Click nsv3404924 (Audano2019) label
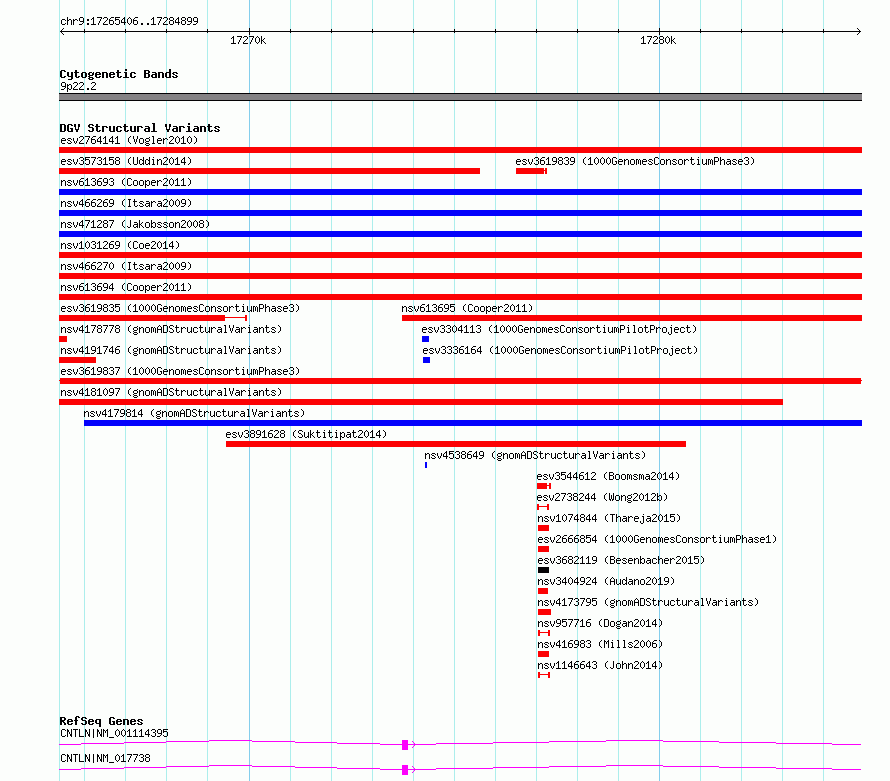Screen dimensions: 890x781 [606, 581]
